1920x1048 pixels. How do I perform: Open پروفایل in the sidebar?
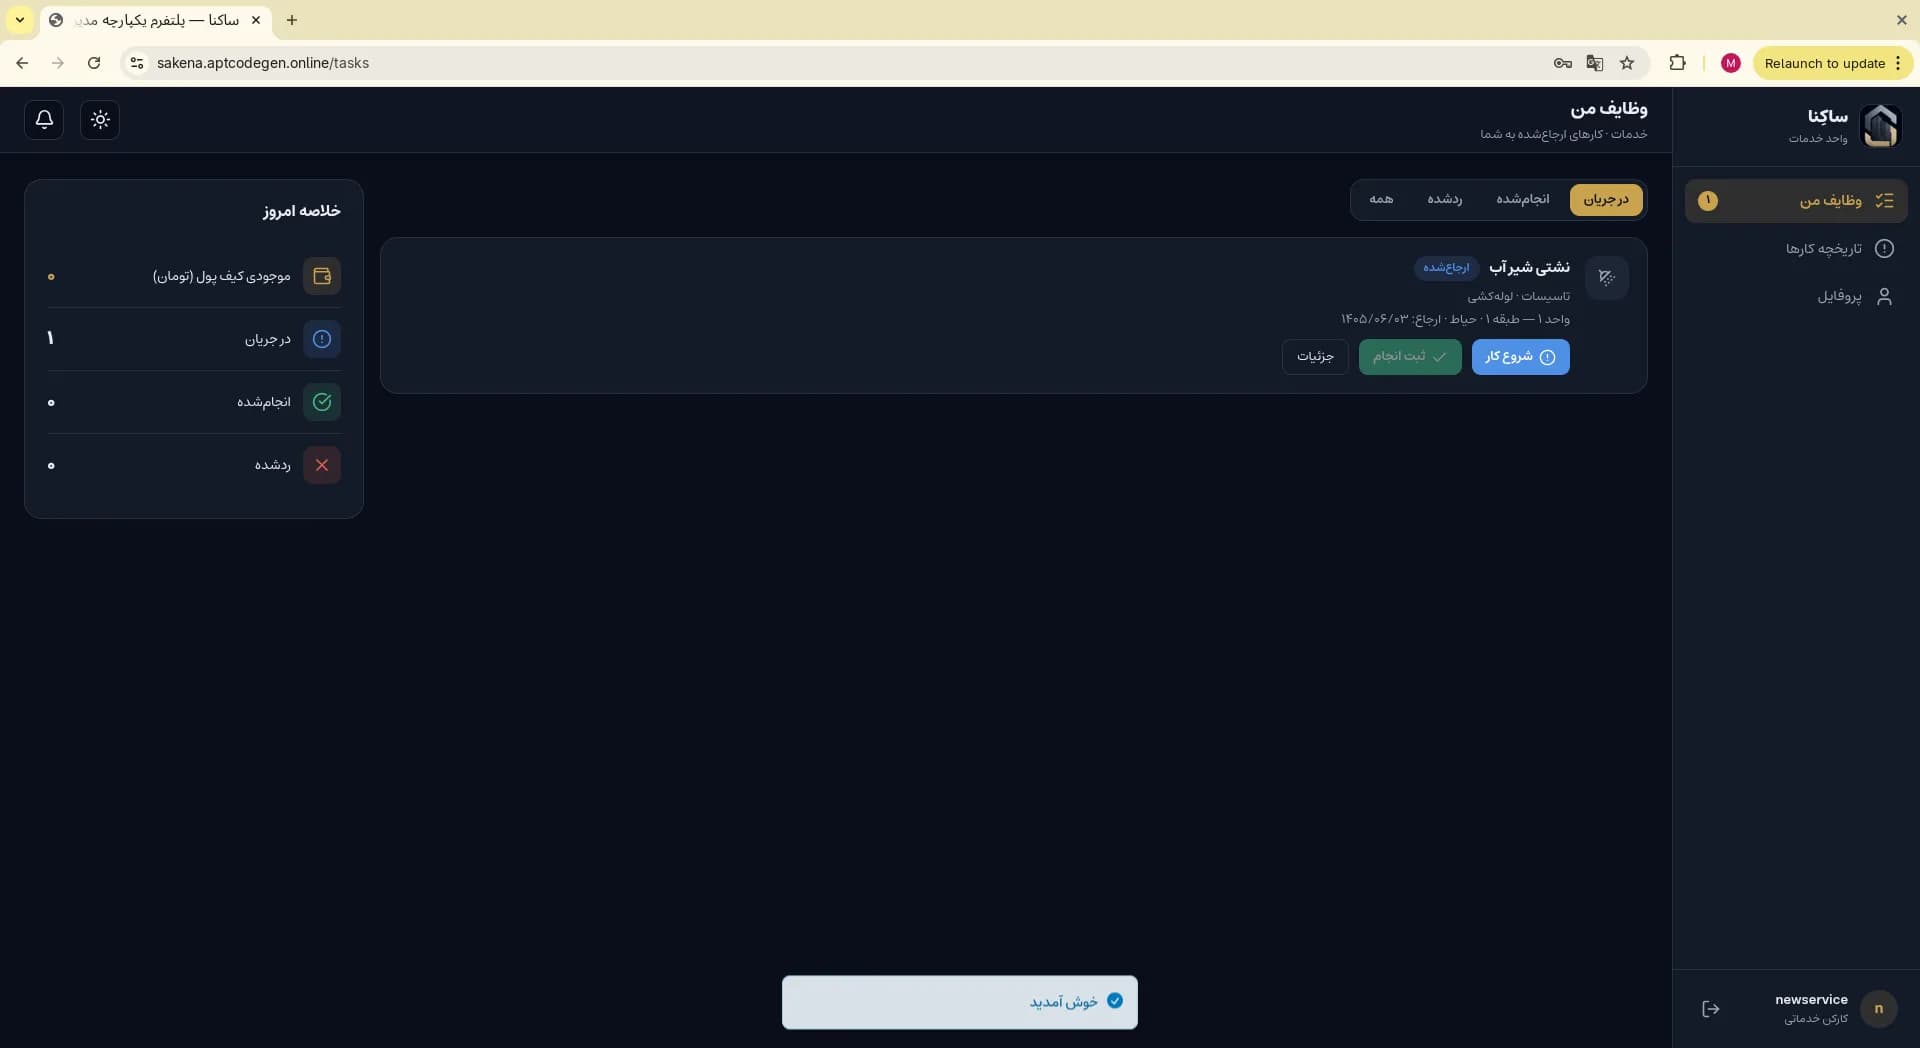1796,297
